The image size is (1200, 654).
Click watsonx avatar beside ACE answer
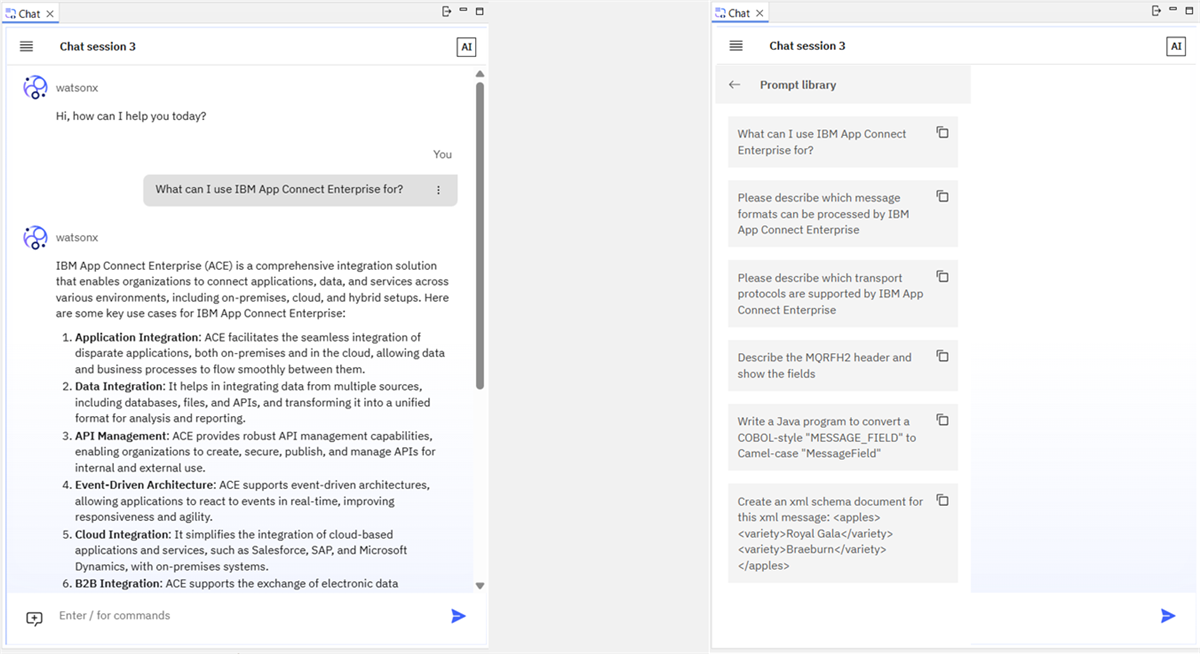click(35, 238)
